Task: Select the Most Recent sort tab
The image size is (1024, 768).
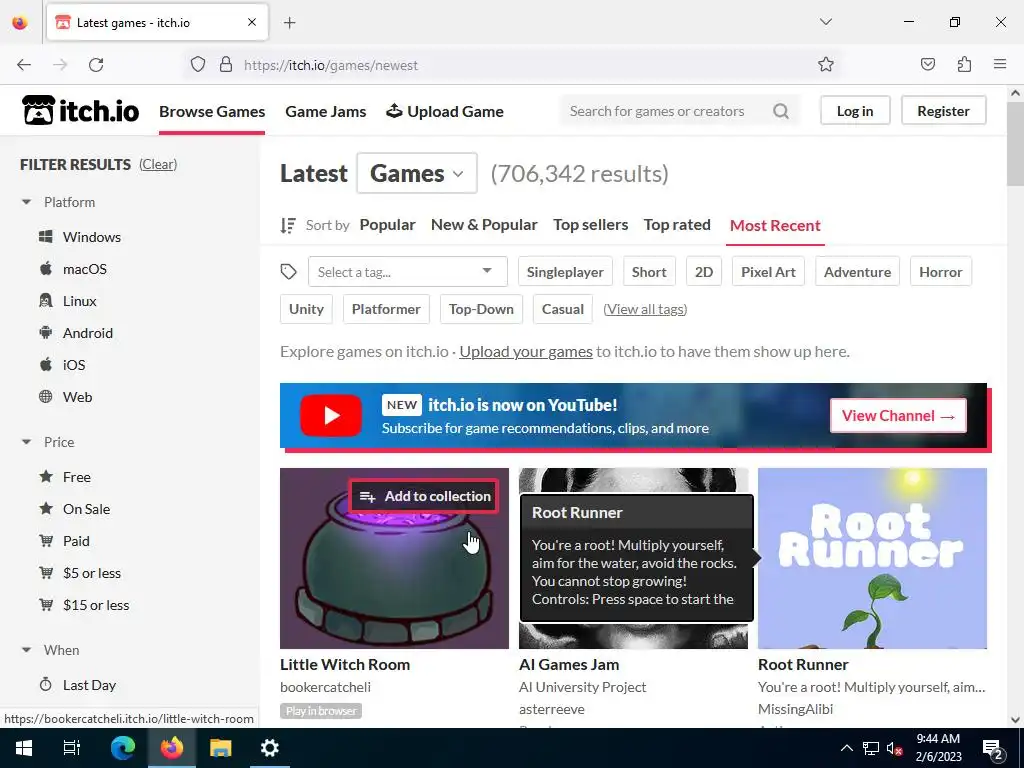Action: point(775,225)
